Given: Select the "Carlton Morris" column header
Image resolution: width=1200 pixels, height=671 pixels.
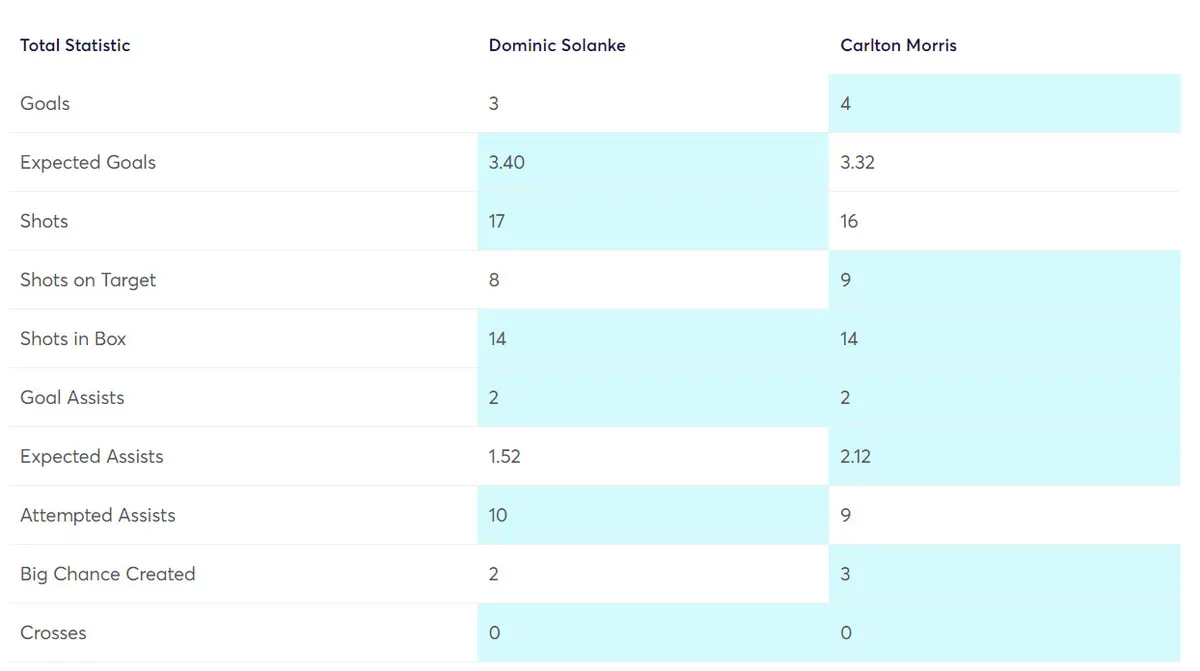Looking at the screenshot, I should coord(899,45).
